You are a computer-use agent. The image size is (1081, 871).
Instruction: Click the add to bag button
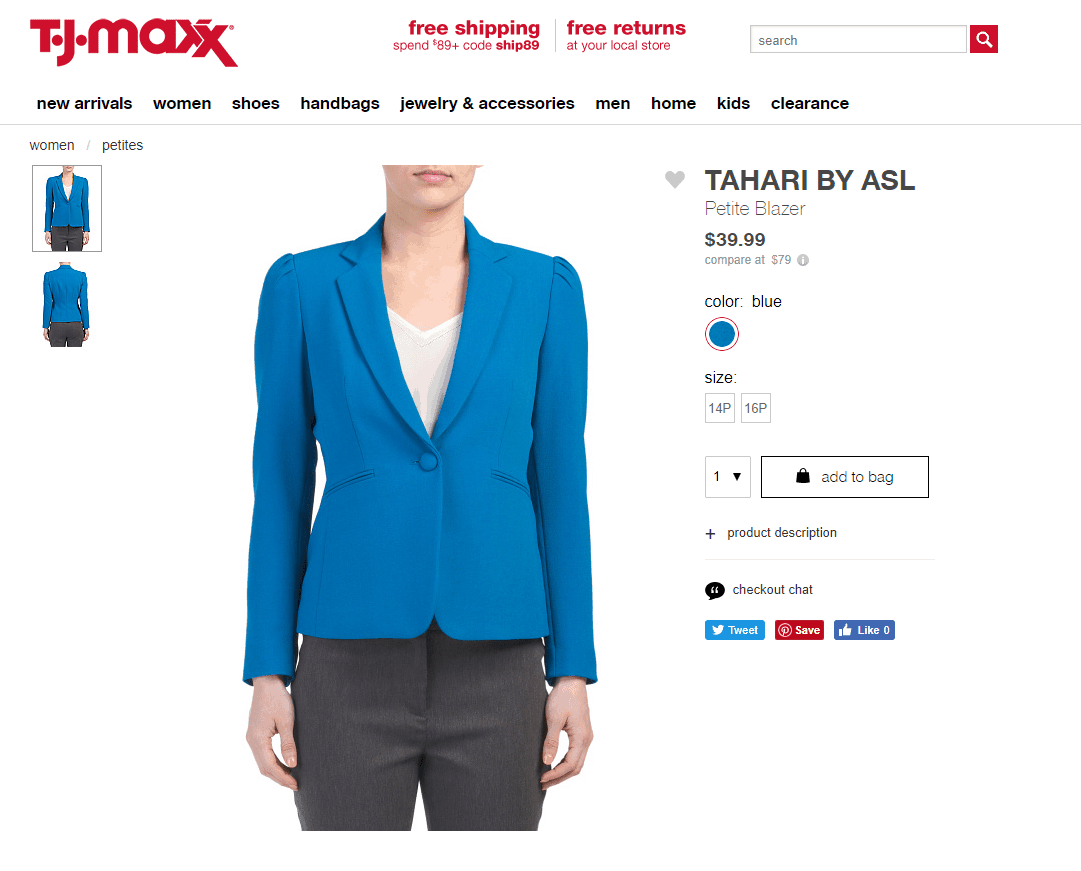point(845,477)
